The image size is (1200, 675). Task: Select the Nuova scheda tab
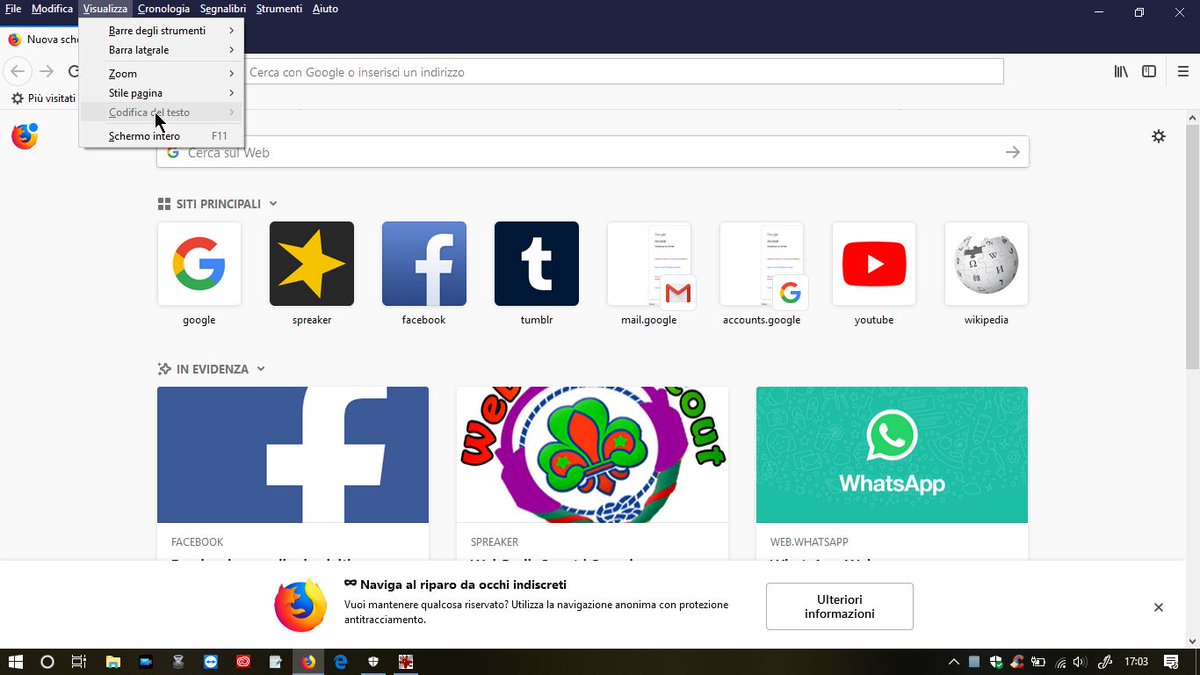pyautogui.click(x=42, y=39)
